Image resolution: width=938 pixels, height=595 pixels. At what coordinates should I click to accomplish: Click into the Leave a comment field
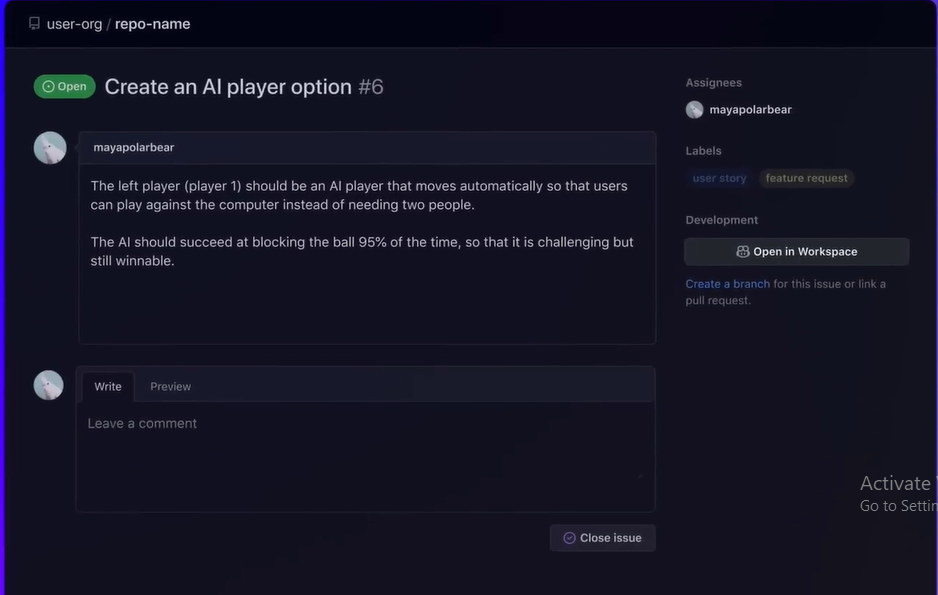click(x=365, y=455)
